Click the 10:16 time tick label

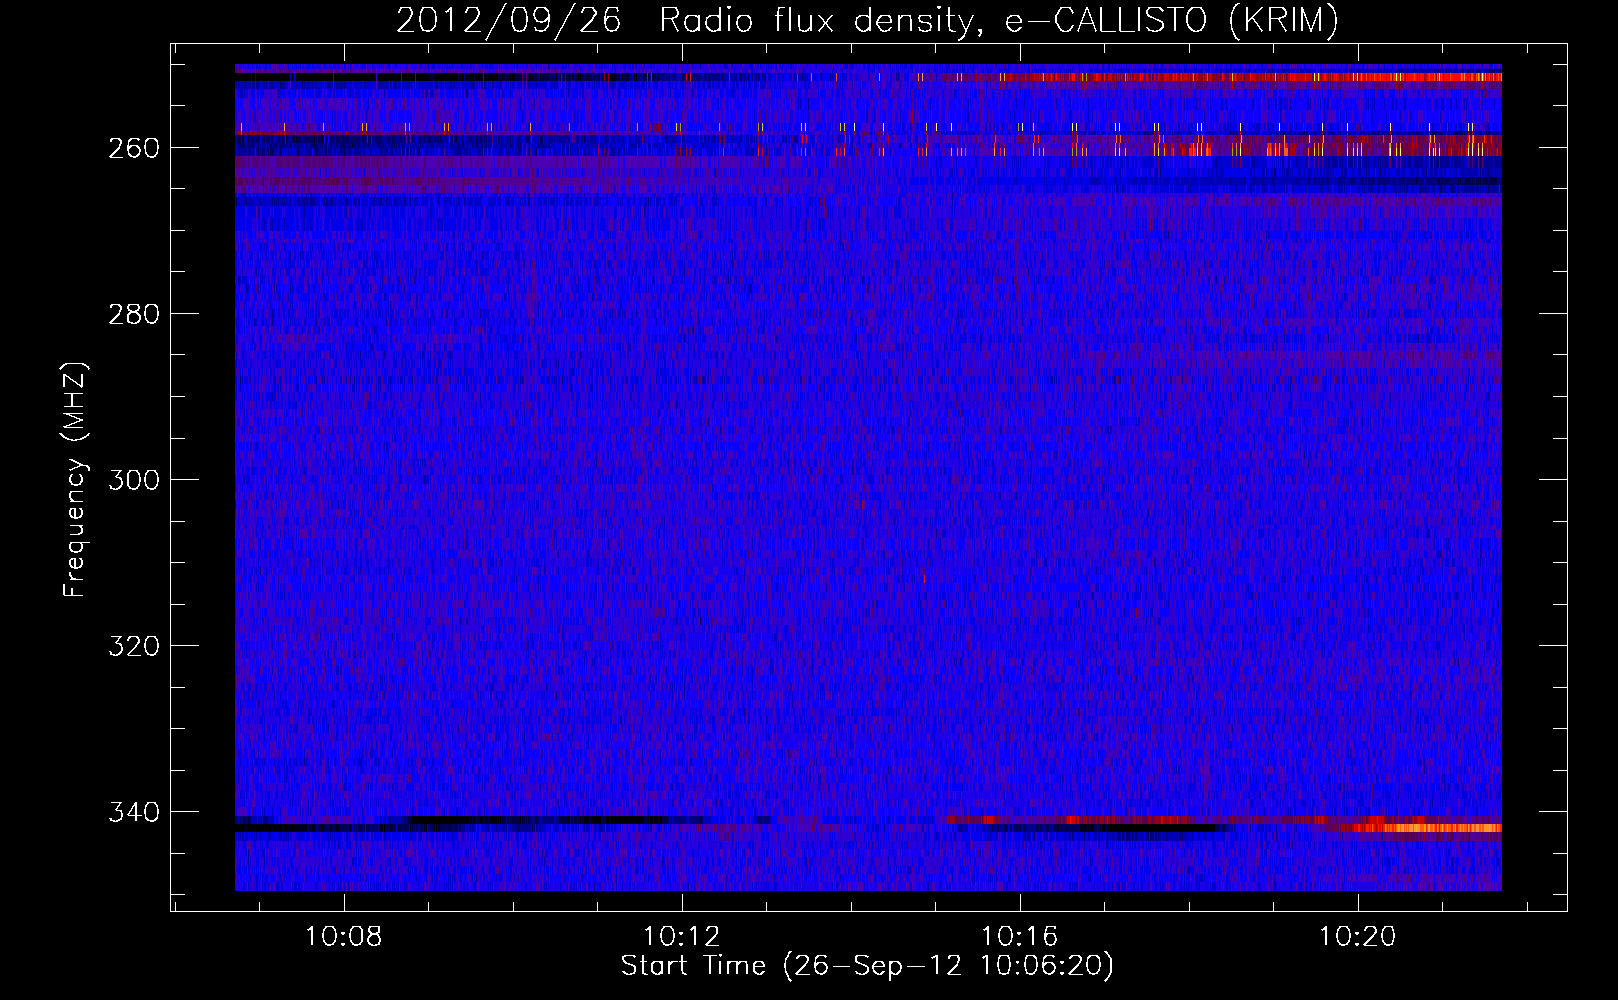[1019, 937]
